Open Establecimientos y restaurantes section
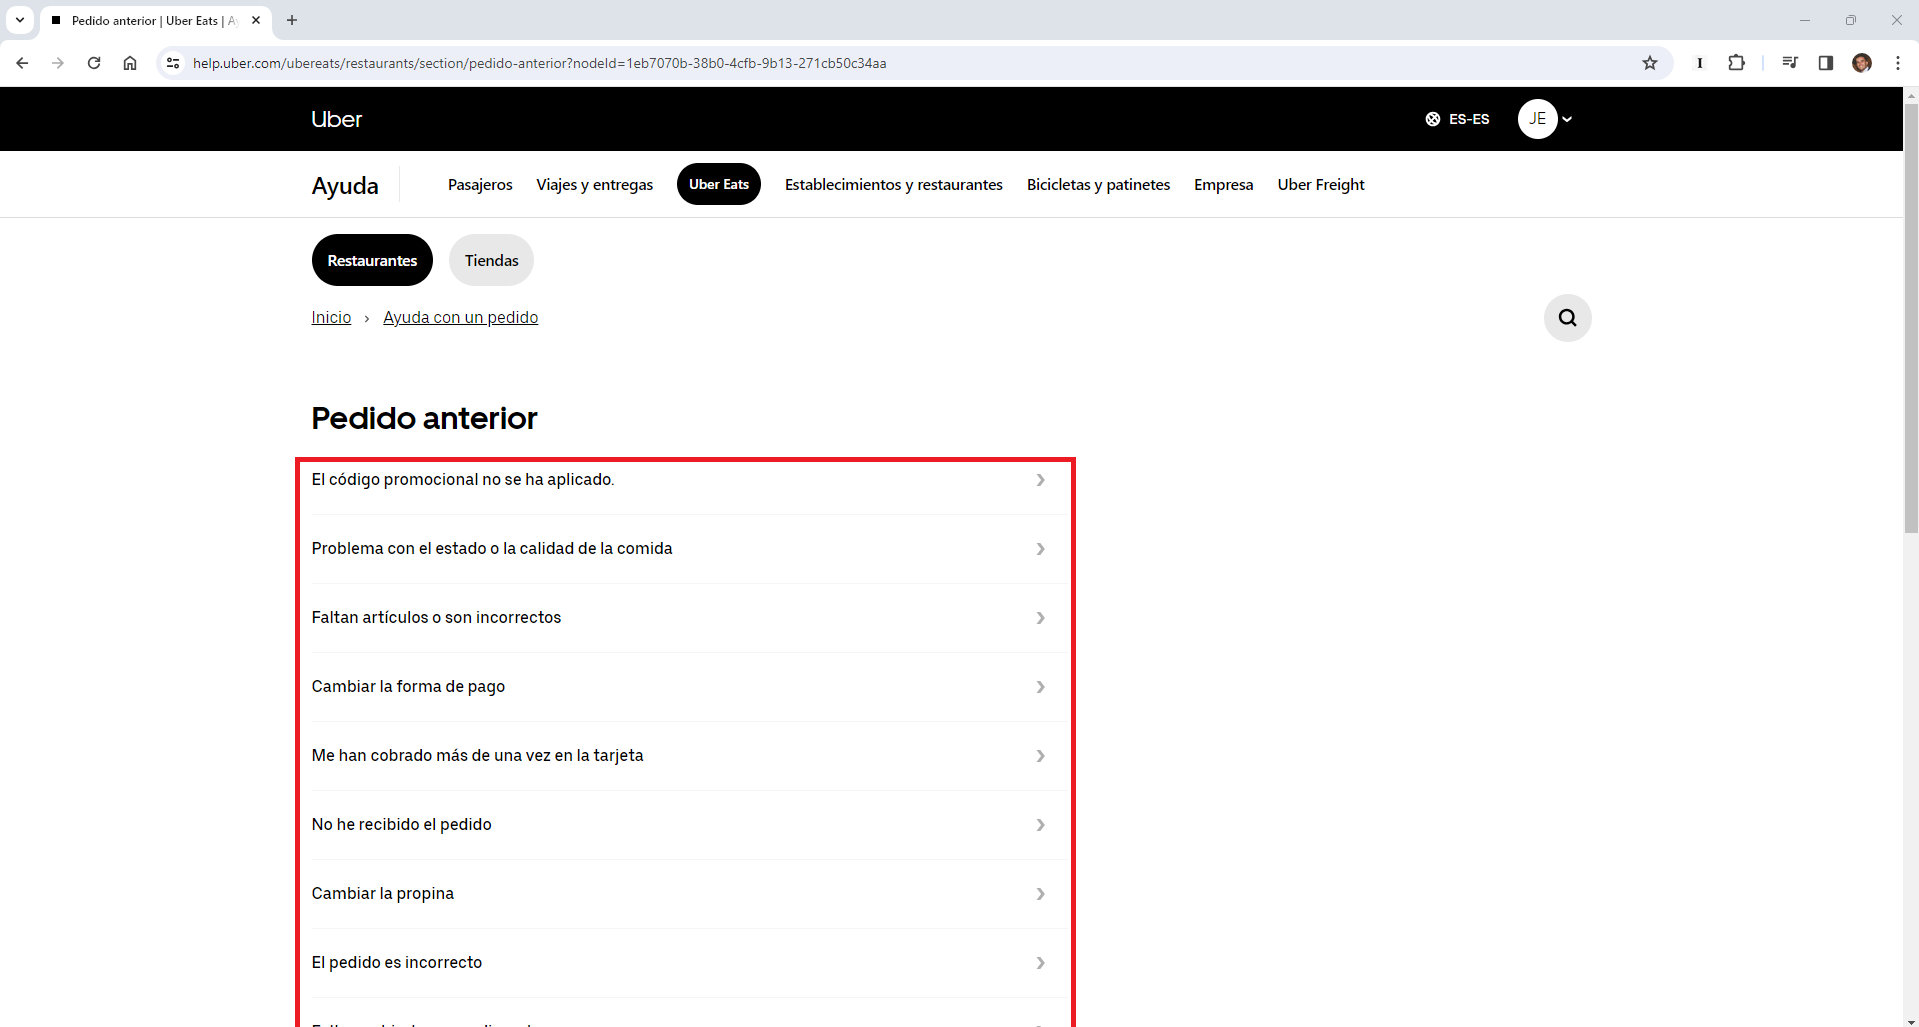This screenshot has height=1027, width=1919. point(893,184)
